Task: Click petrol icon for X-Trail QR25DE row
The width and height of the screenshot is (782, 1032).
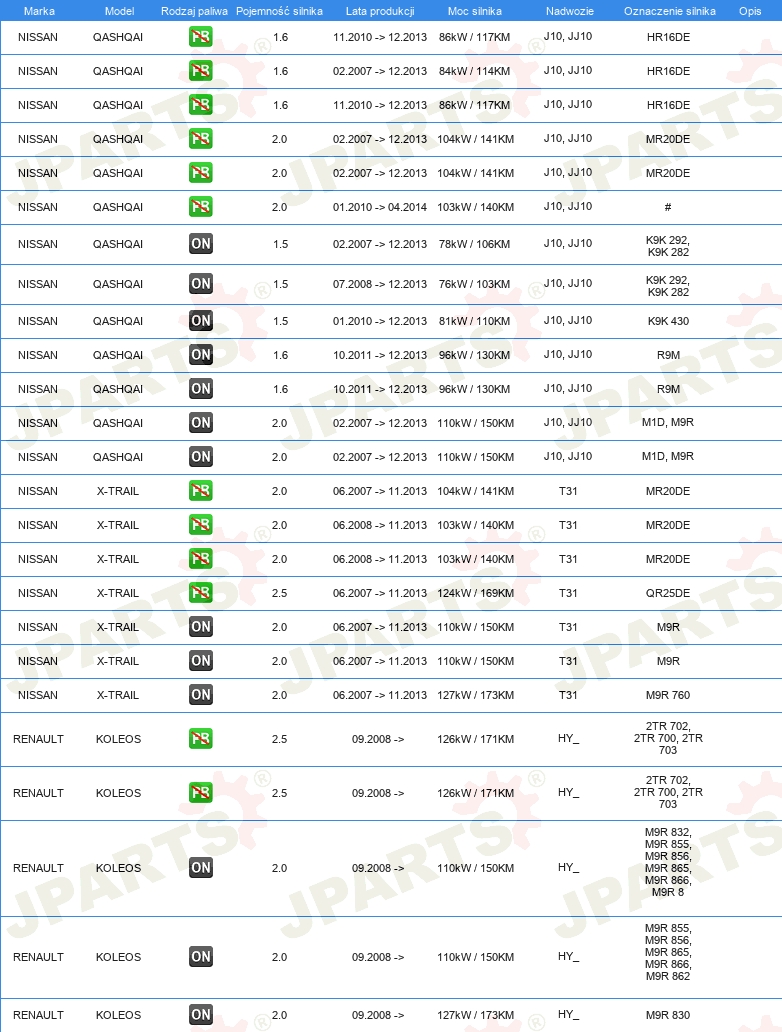Action: [200, 593]
